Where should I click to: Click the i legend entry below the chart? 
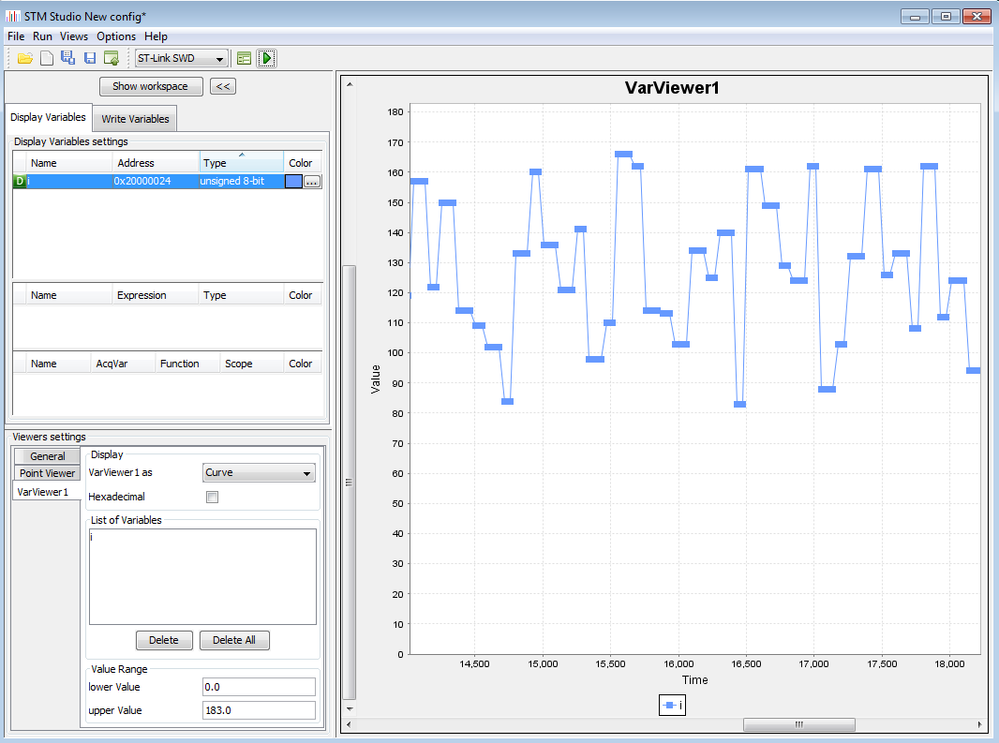(x=672, y=705)
